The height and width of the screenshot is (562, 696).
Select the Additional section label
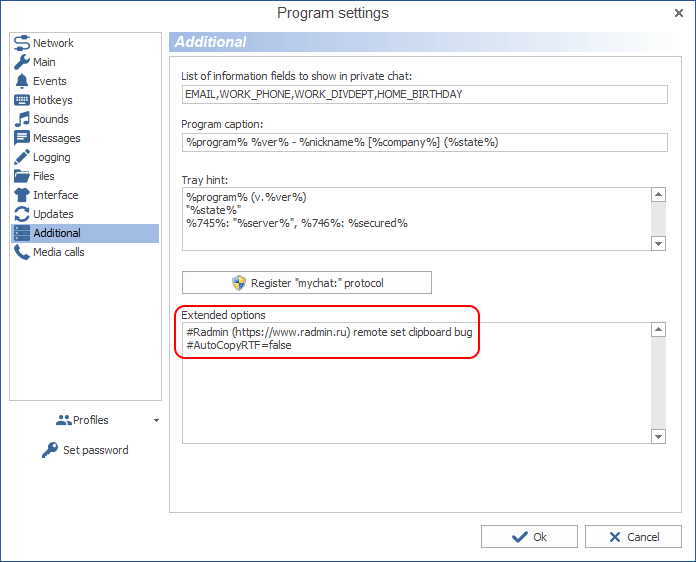coord(57,233)
